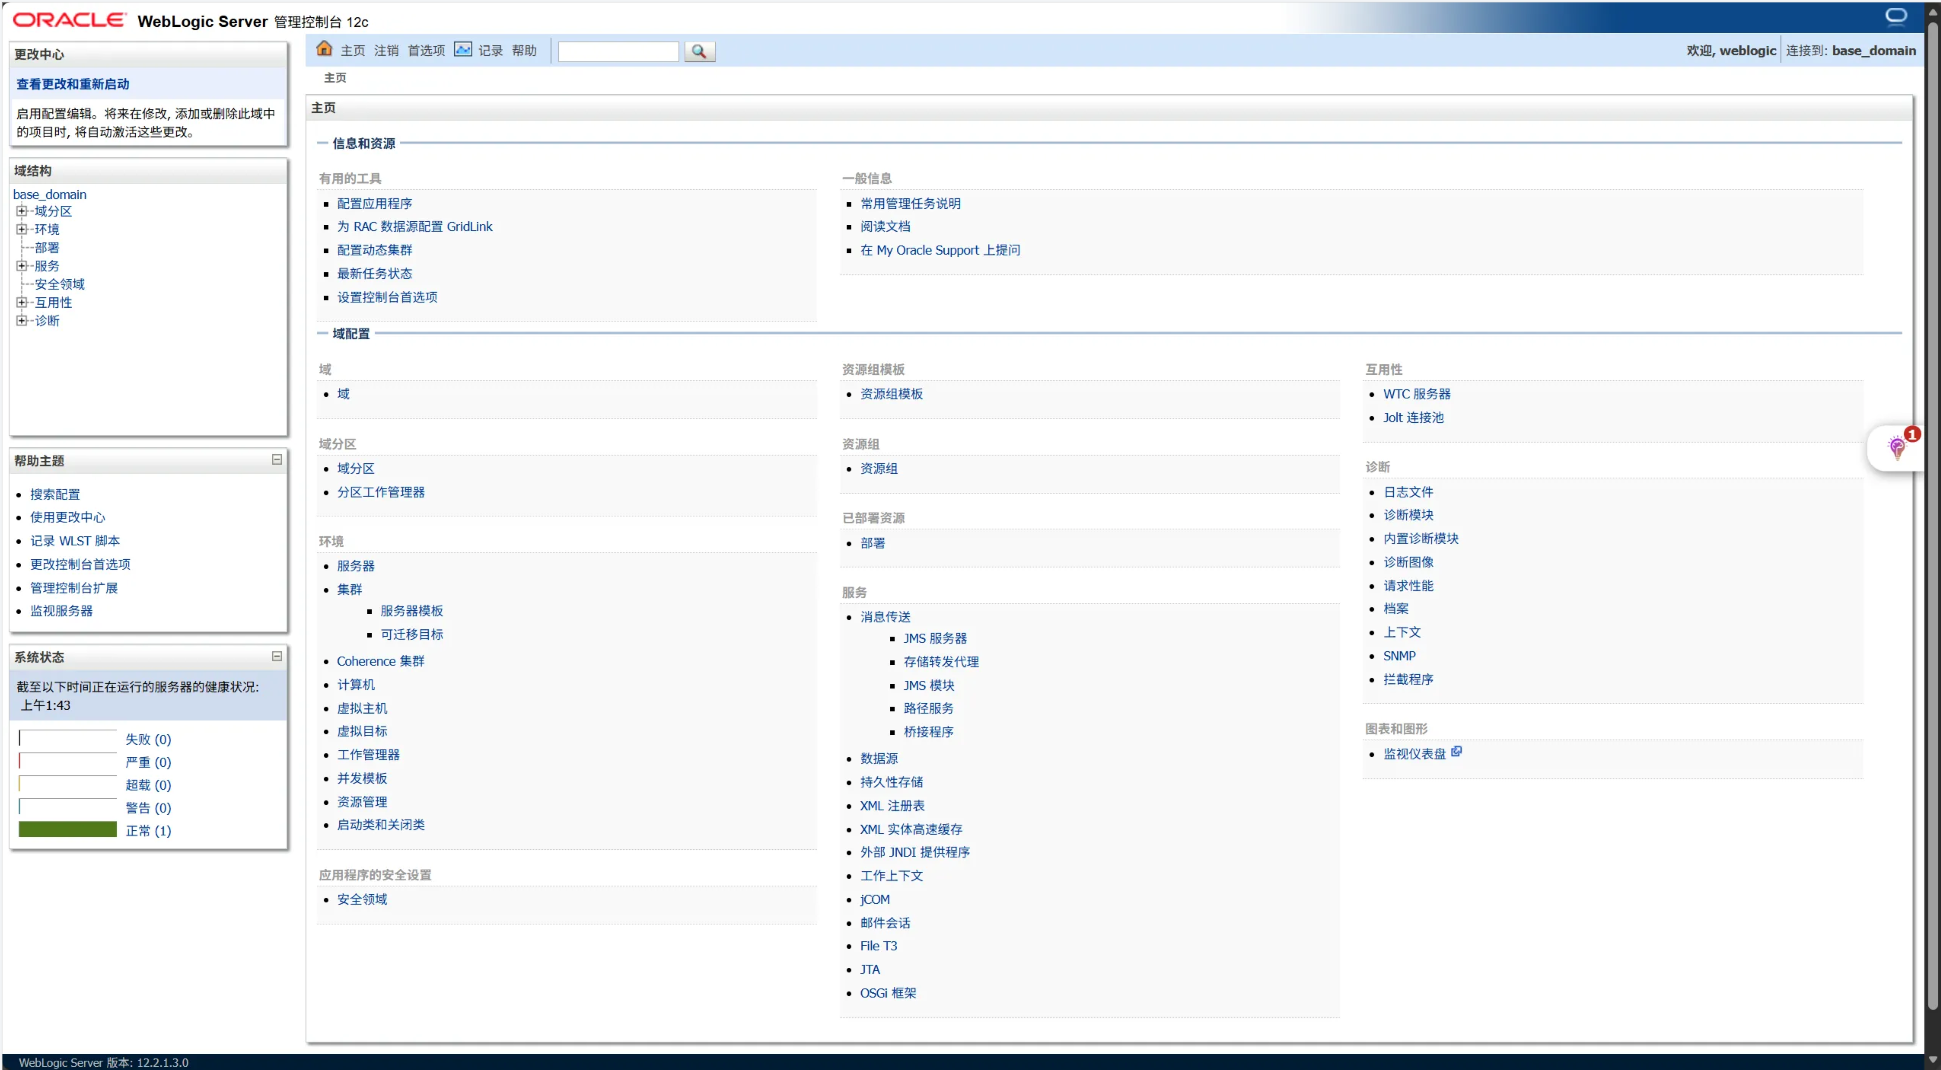Open 帮助 from the toolbar
Viewport: 1941px width, 1070px height.
coord(524,51)
